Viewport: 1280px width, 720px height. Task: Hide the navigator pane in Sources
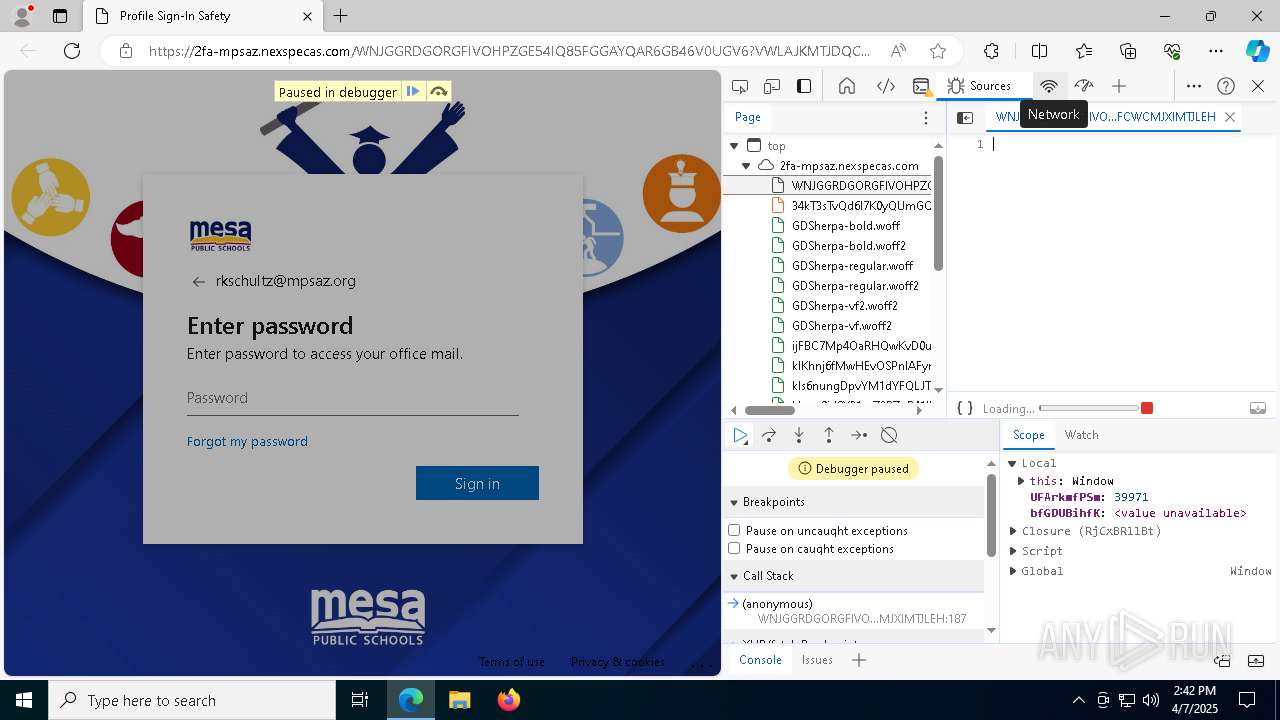[965, 117]
